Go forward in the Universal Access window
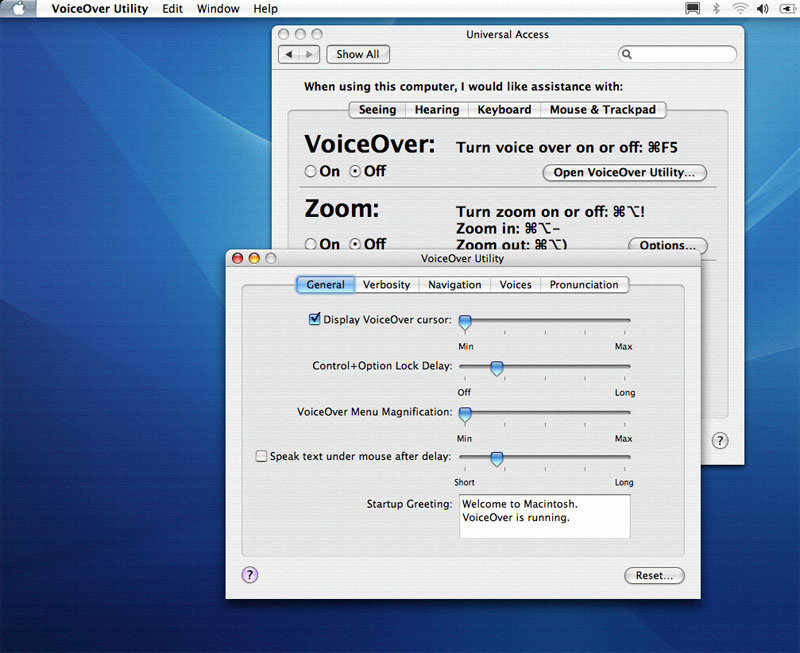Image resolution: width=800 pixels, height=653 pixels. 309,55
